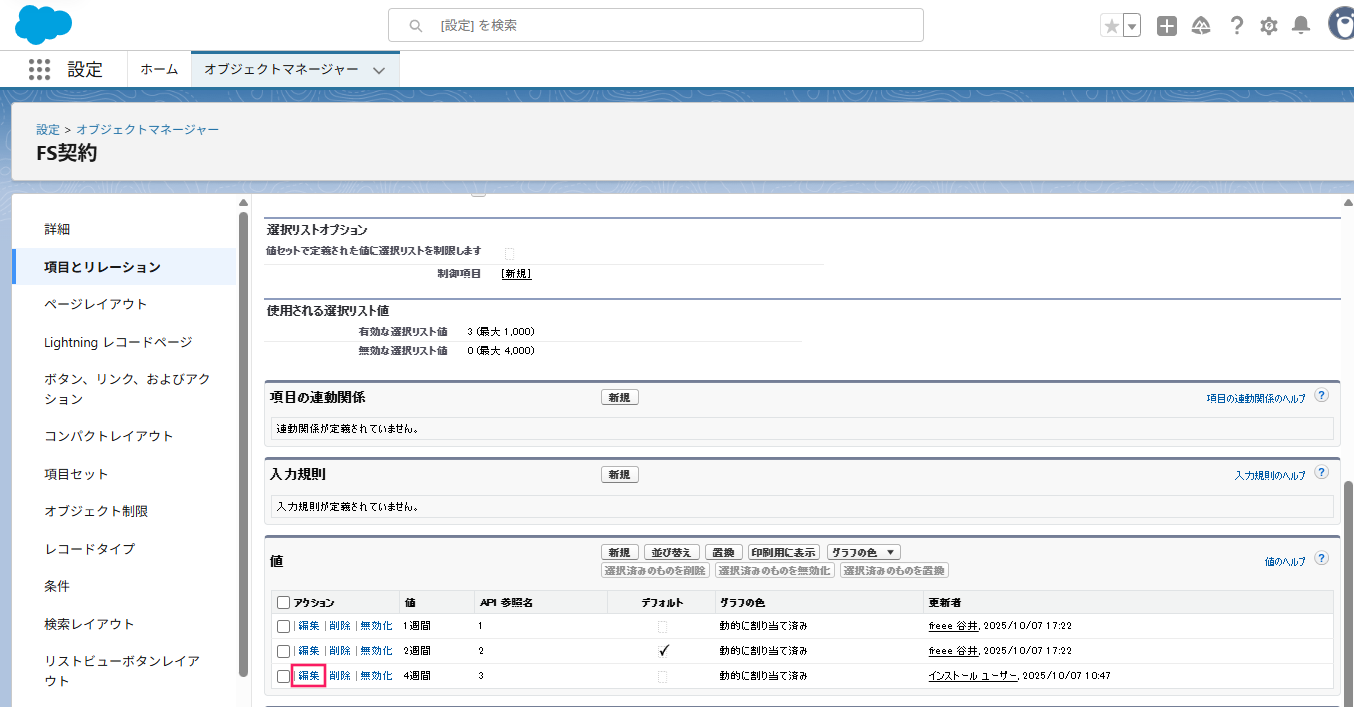Click the 選択済みのものを削除 button
The image size is (1354, 707).
[655, 570]
